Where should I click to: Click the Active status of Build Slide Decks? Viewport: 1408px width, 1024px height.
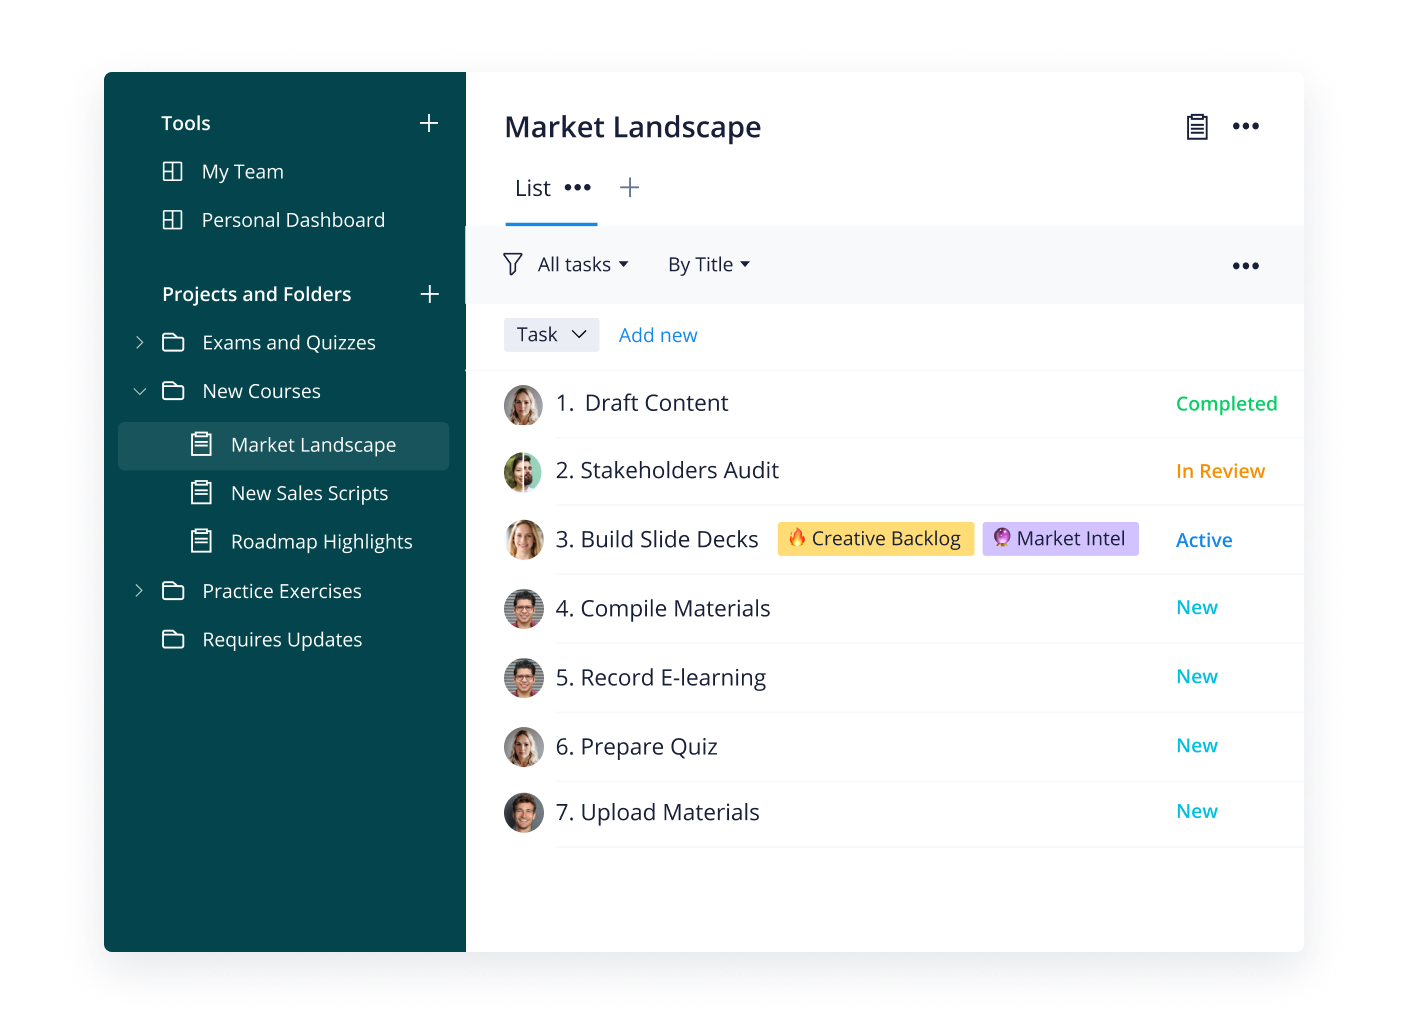1204,540
